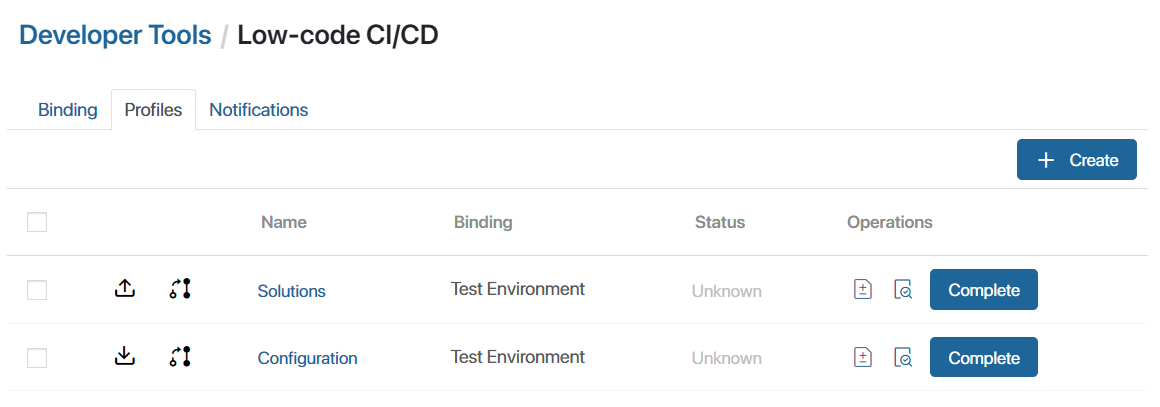Select the Profiles tab
Viewport: 1160px width, 407px height.
coord(153,110)
